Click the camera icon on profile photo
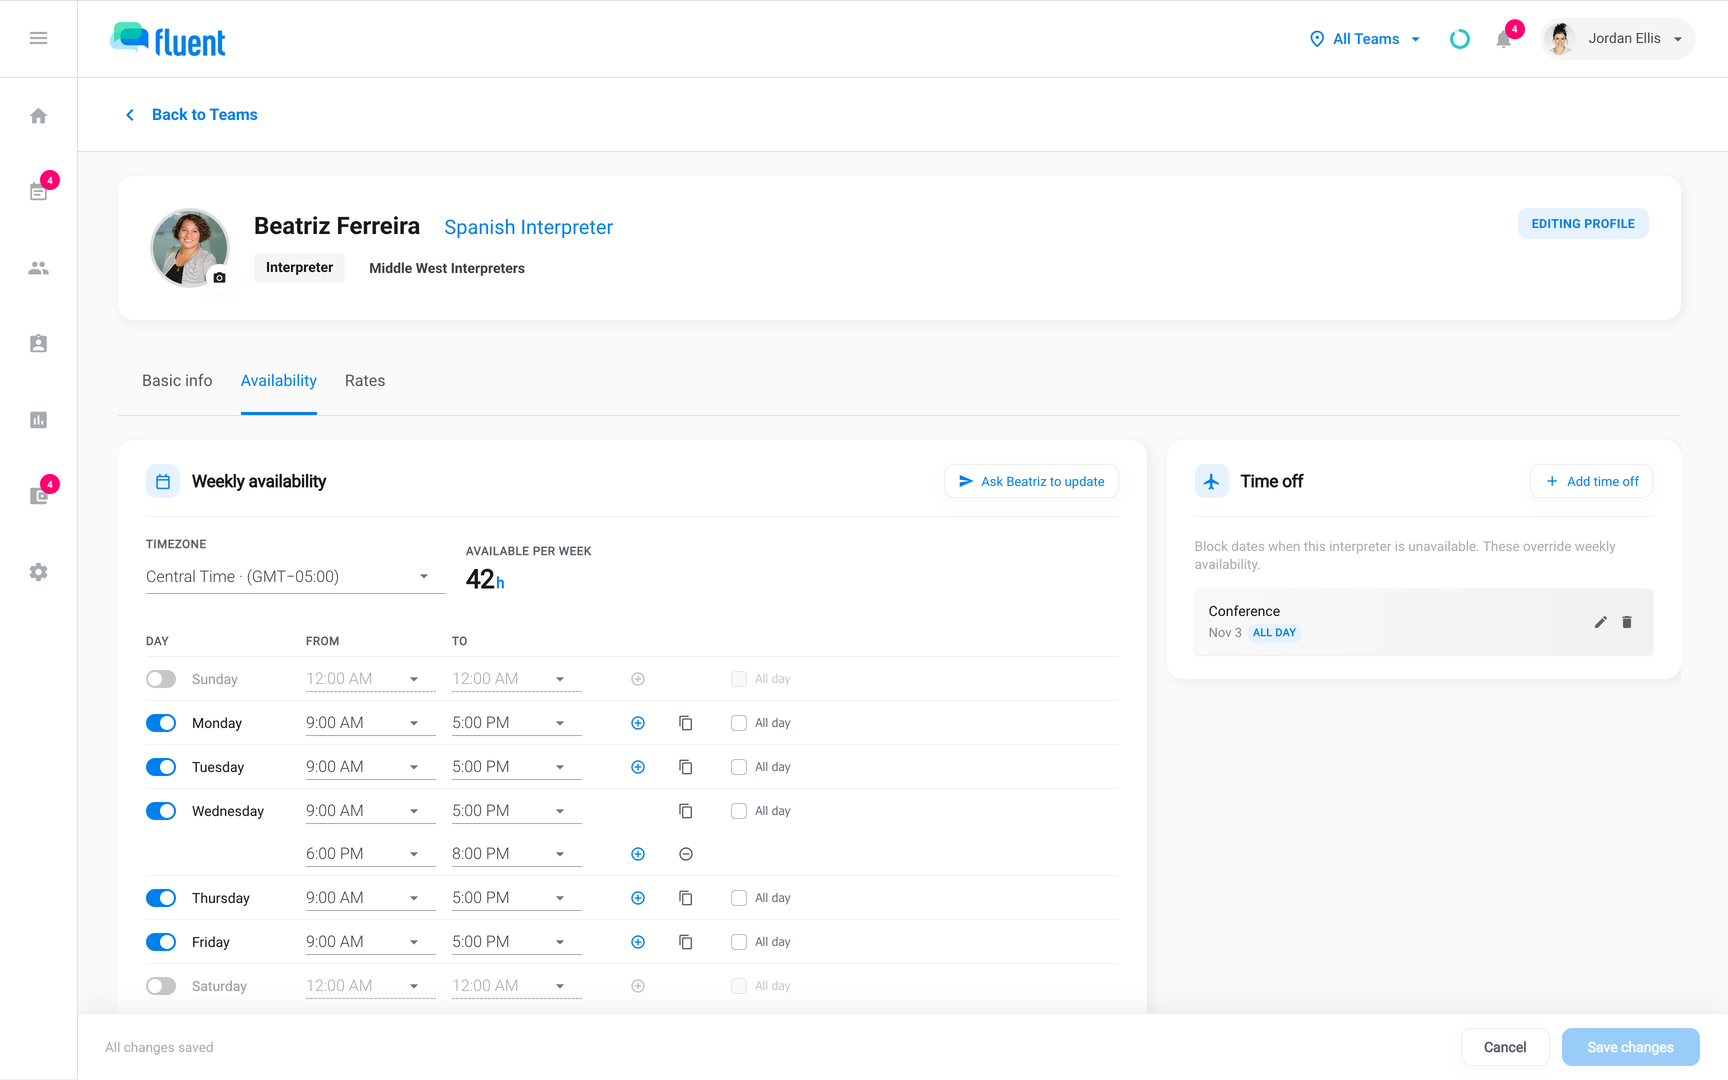Image resolution: width=1728 pixels, height=1080 pixels. 219,277
